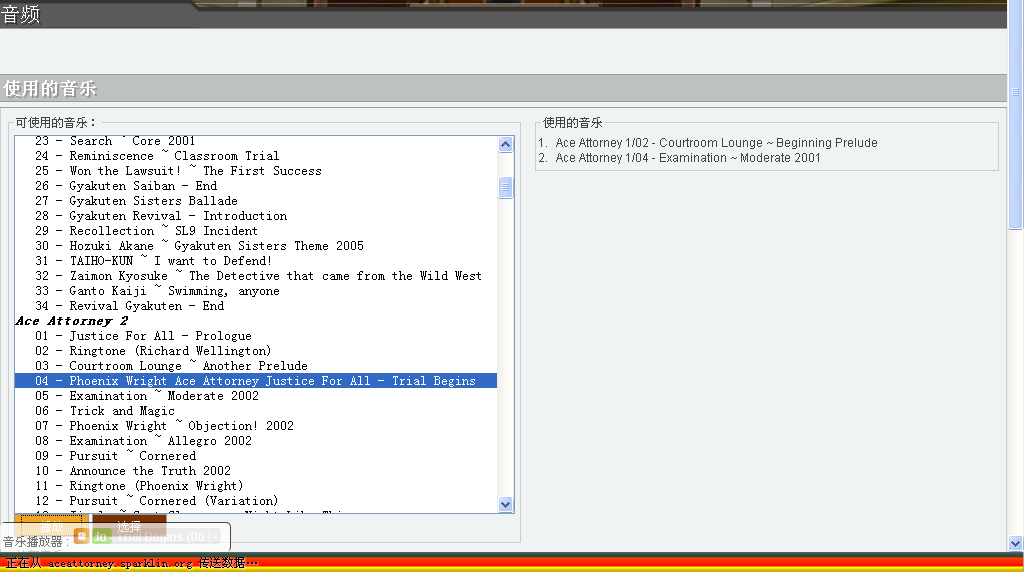Select '33 - Ganto Kaiji ~ Swimming, anyone'

[255, 291]
